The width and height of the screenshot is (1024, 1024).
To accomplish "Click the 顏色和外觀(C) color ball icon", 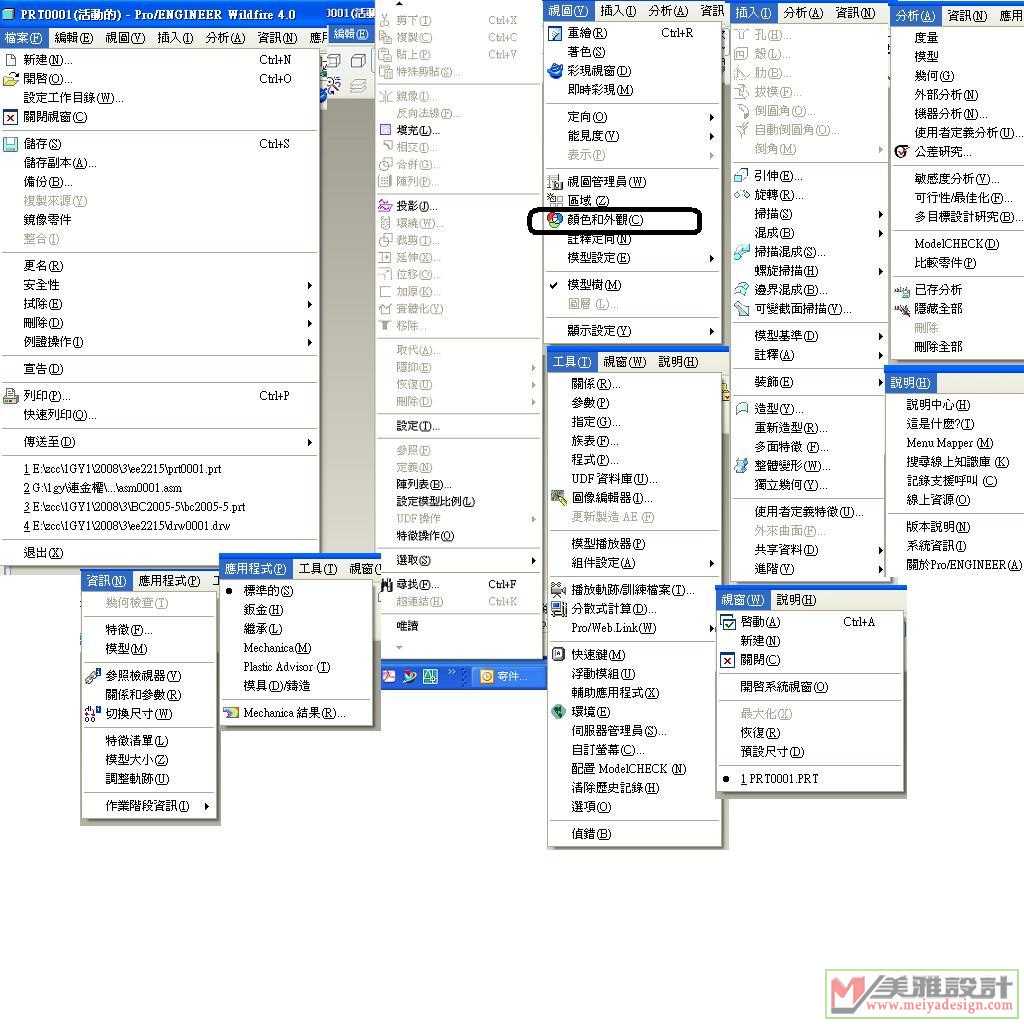I will (x=554, y=220).
